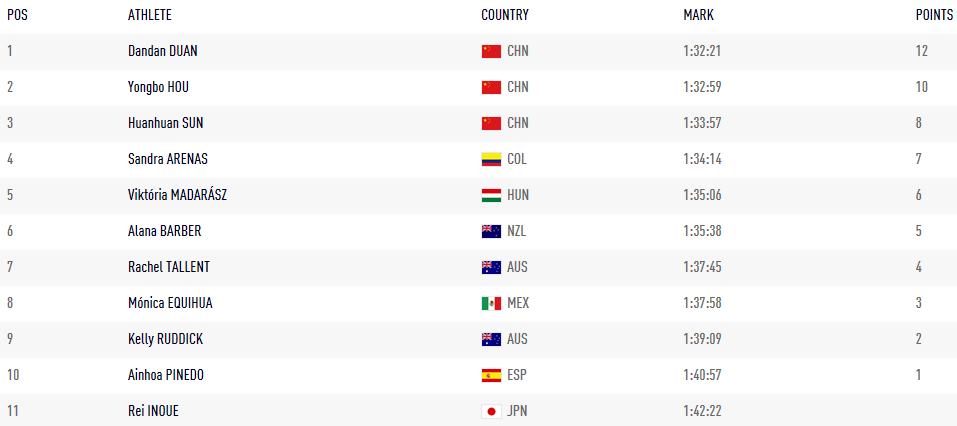This screenshot has height=426, width=957.
Task: Click the Japan flag icon
Action: click(491, 411)
